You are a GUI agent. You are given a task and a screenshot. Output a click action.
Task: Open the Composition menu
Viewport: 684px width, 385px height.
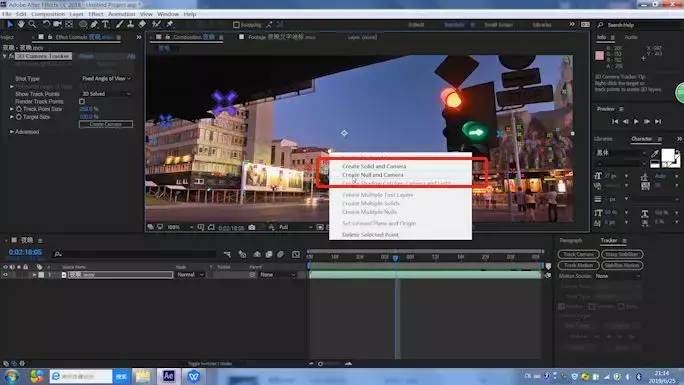pos(48,14)
